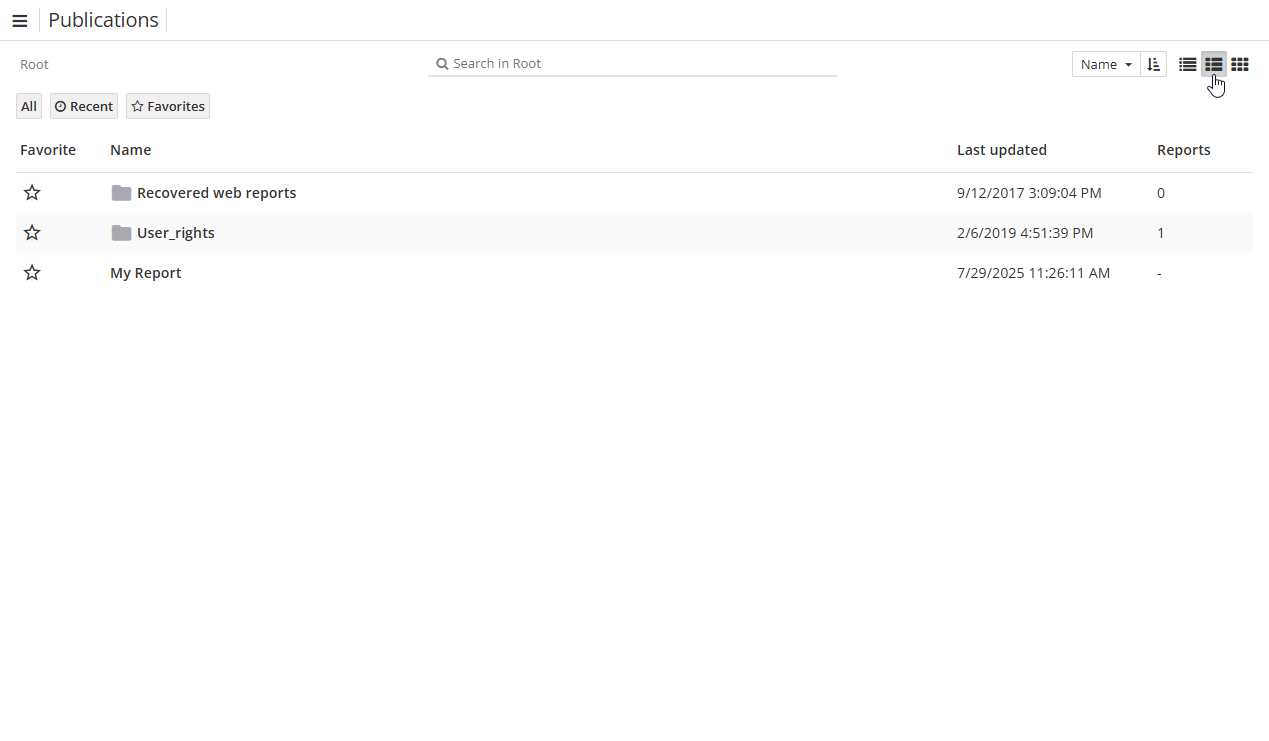Screen dimensions: 1269x741
Task: Open the My Report publication
Action: pyautogui.click(x=146, y=273)
